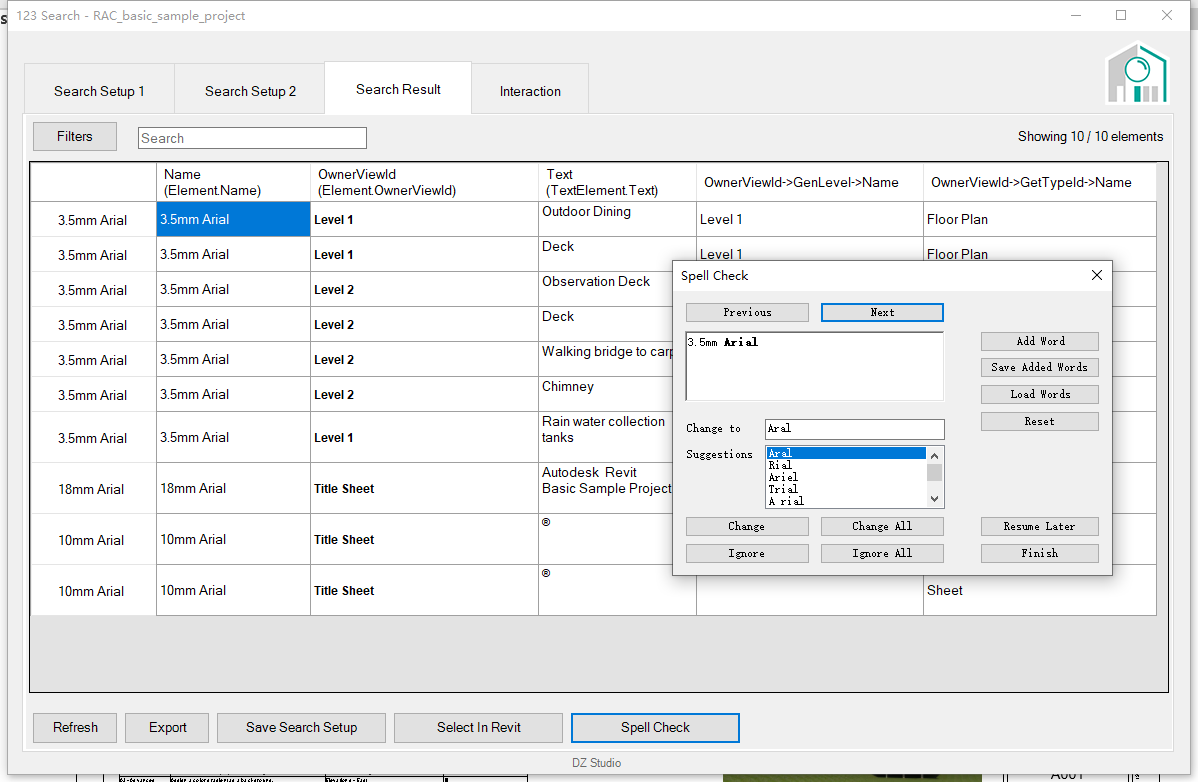Click into the Search input field
Image resolution: width=1198 pixels, height=782 pixels.
252,138
